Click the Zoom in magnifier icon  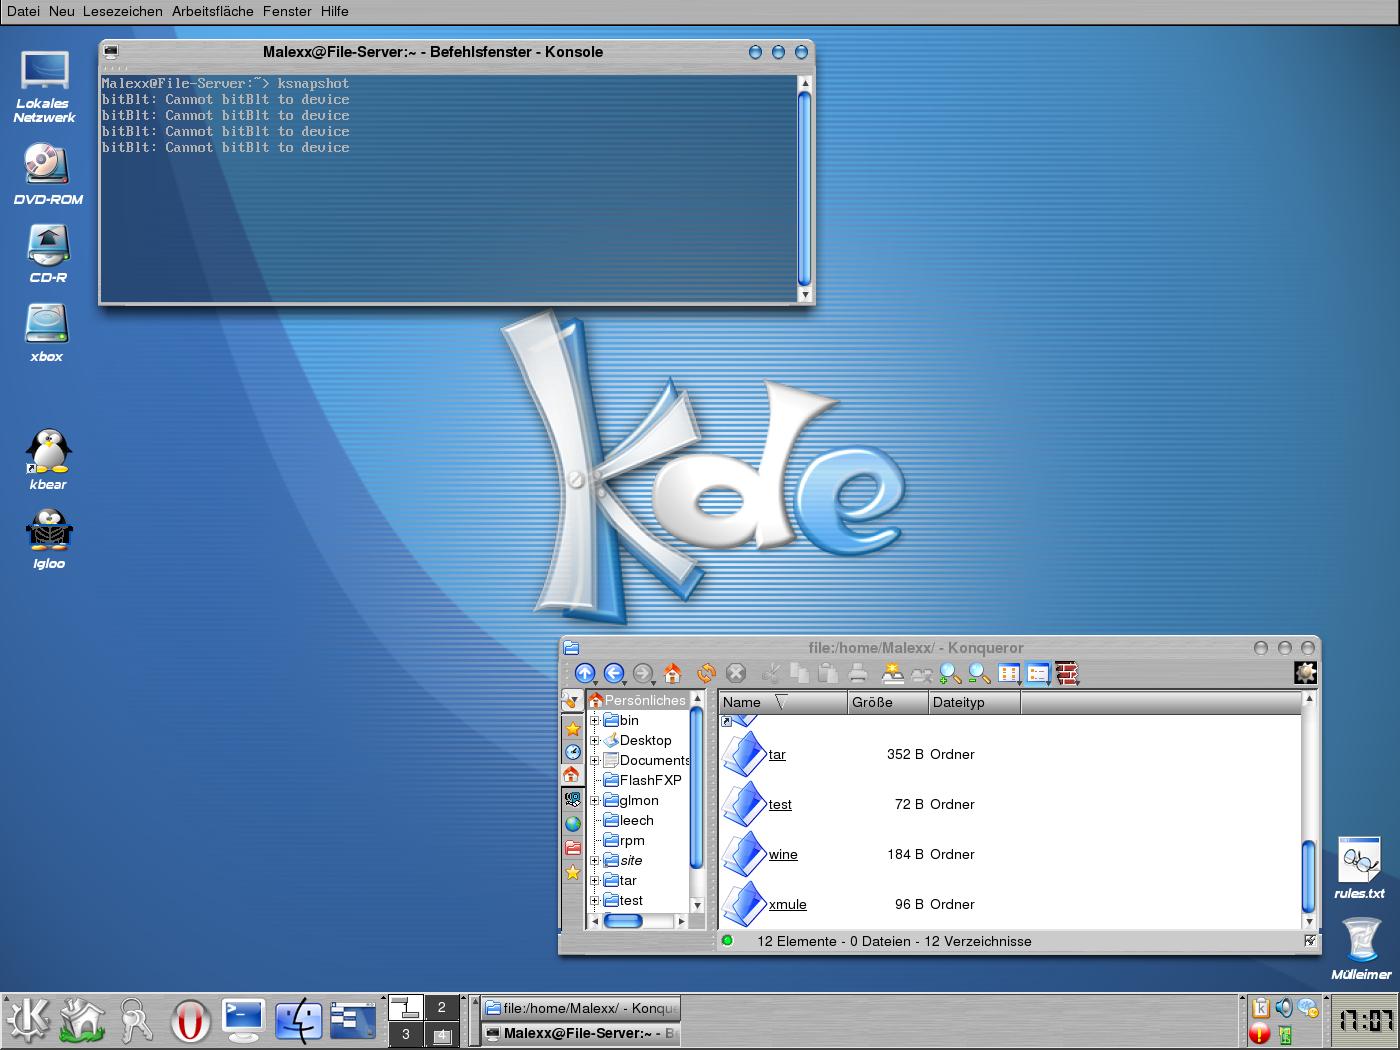950,674
